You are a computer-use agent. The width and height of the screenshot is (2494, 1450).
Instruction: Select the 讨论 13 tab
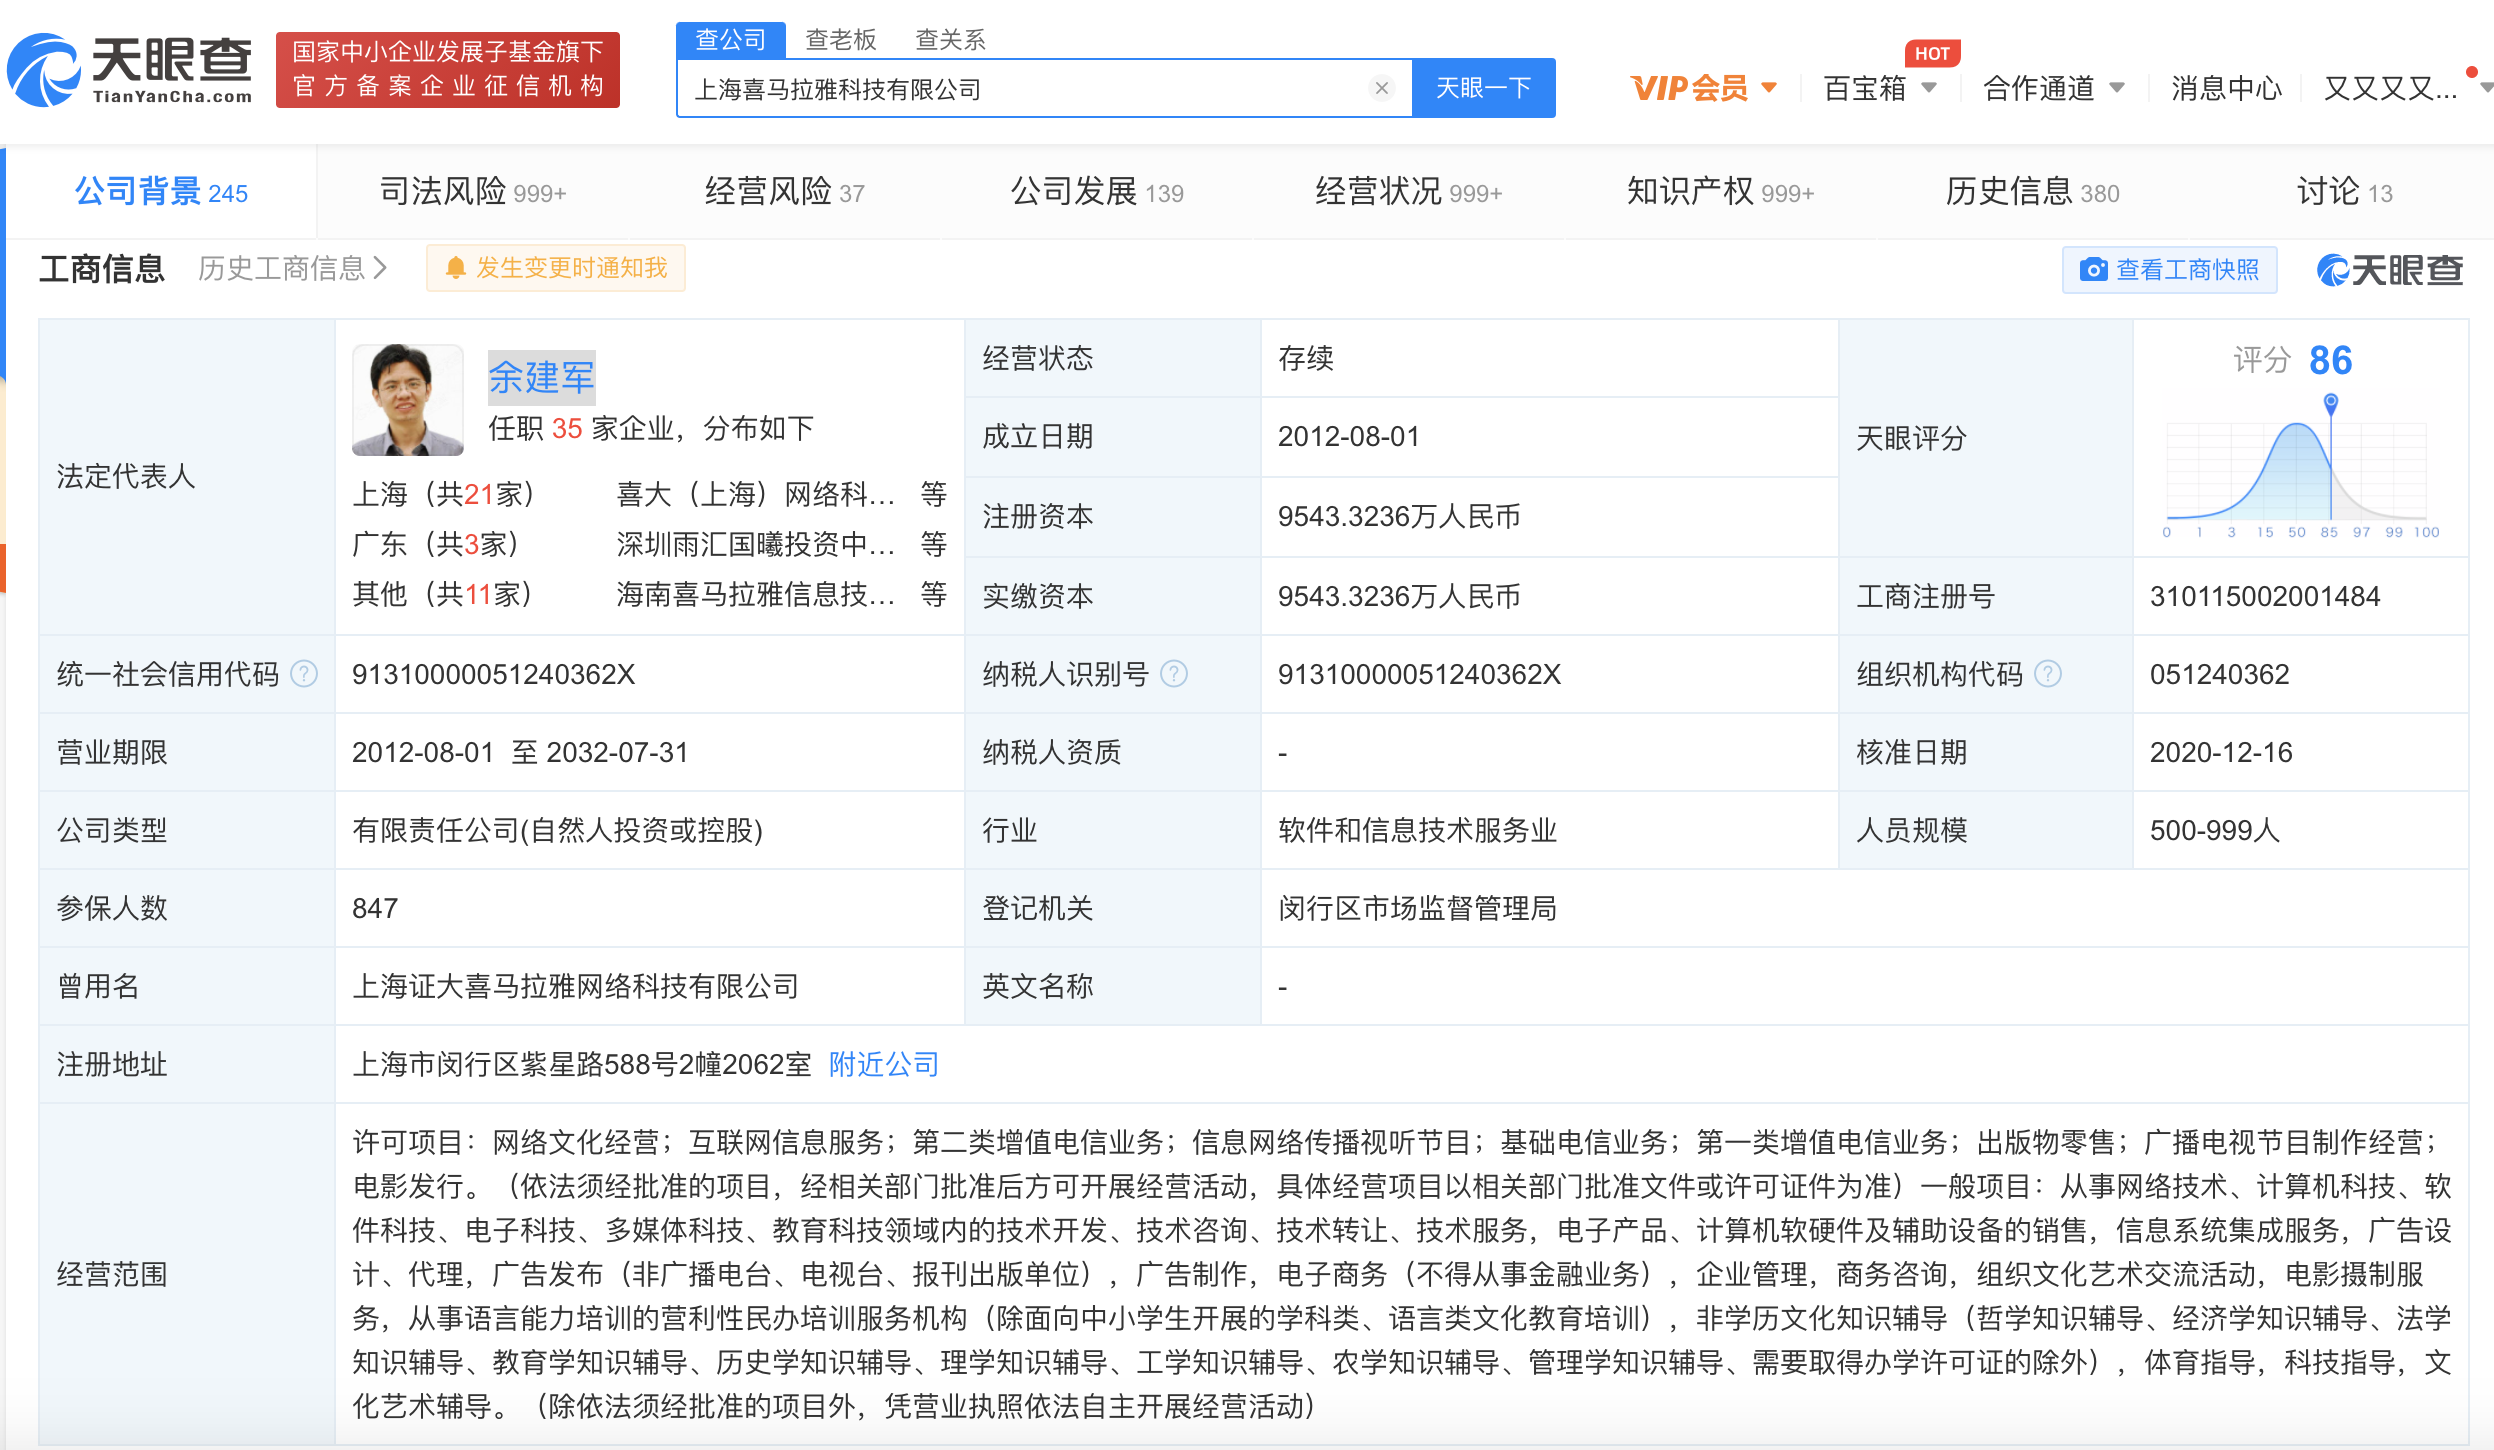(2345, 191)
